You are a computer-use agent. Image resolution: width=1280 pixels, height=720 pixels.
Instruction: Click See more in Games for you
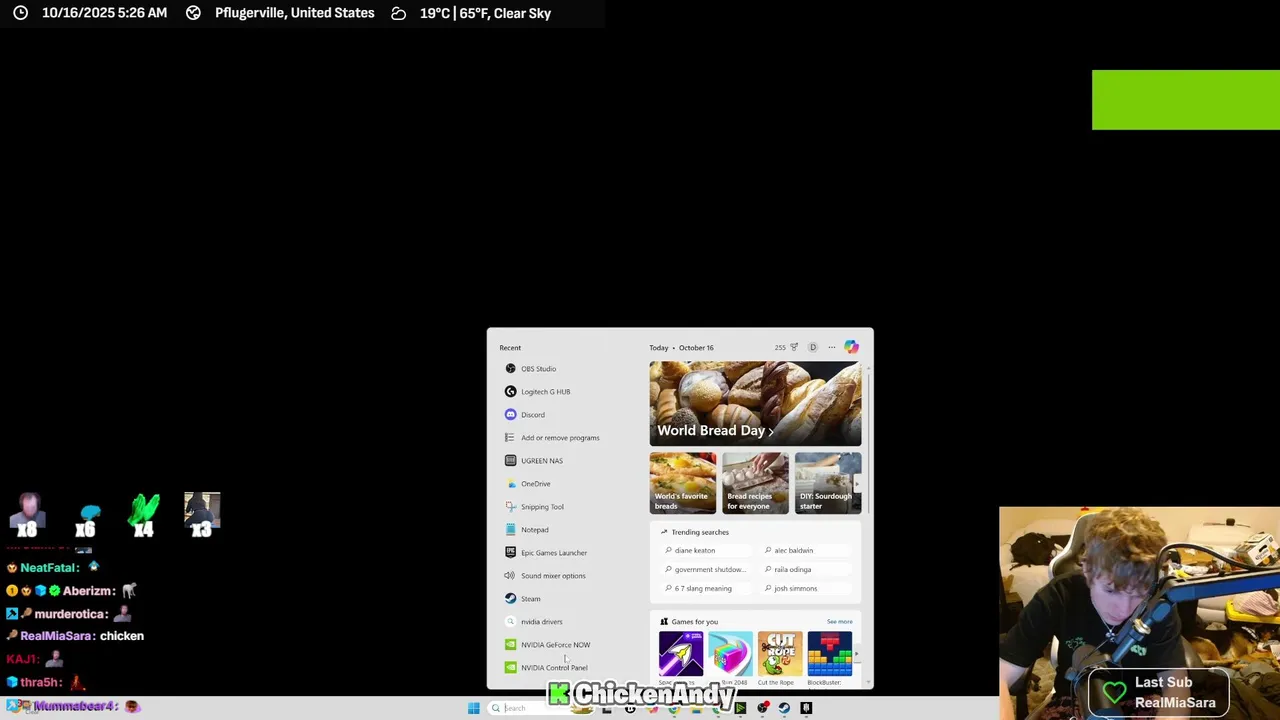coord(839,622)
